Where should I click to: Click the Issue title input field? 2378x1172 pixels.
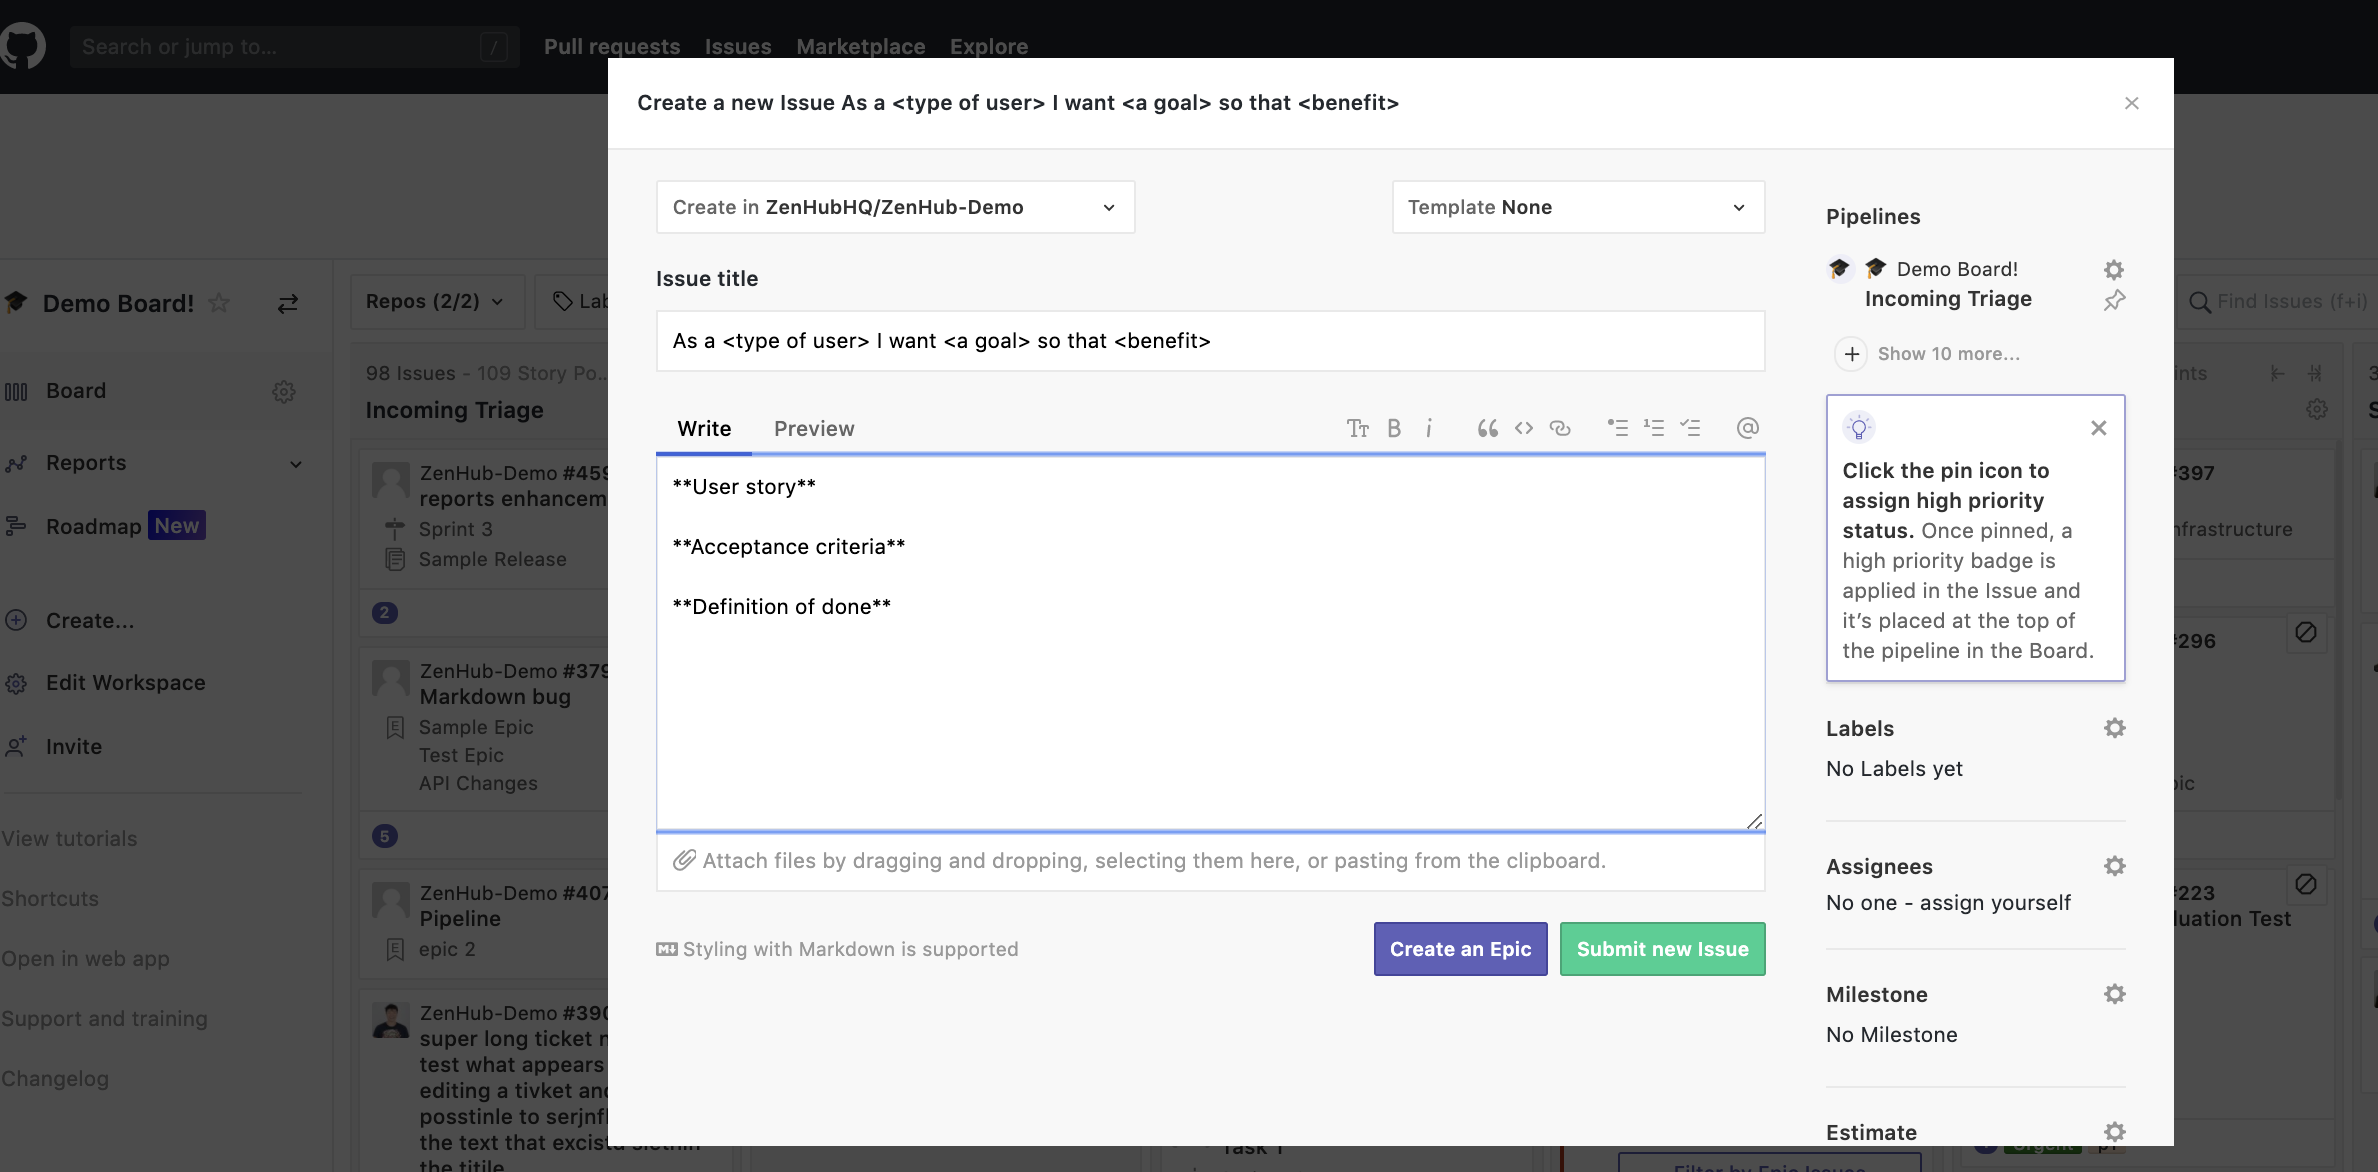1210,341
